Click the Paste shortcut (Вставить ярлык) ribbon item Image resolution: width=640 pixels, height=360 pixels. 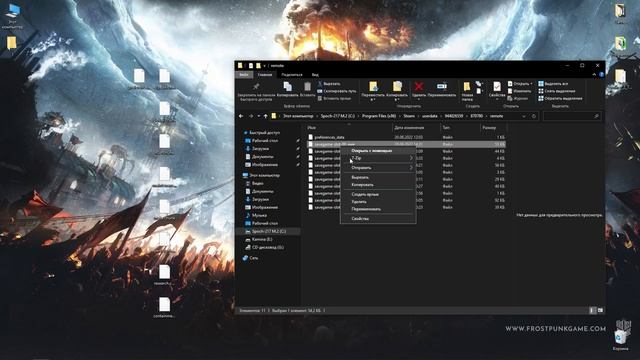(335, 98)
